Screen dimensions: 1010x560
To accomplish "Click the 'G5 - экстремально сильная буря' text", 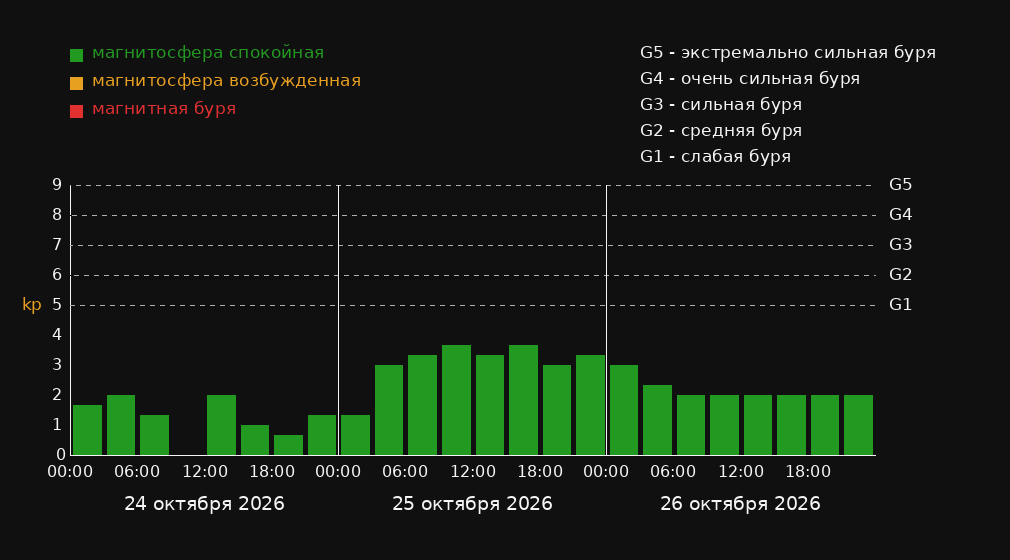I will click(788, 53).
